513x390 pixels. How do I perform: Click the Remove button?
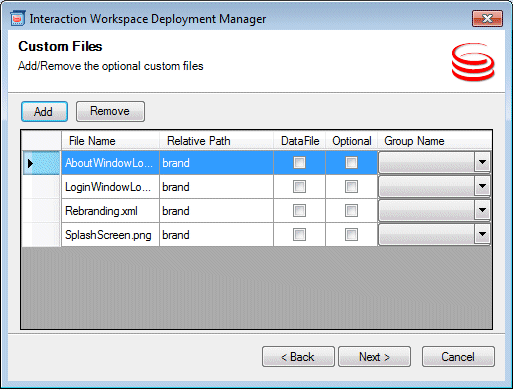110,111
